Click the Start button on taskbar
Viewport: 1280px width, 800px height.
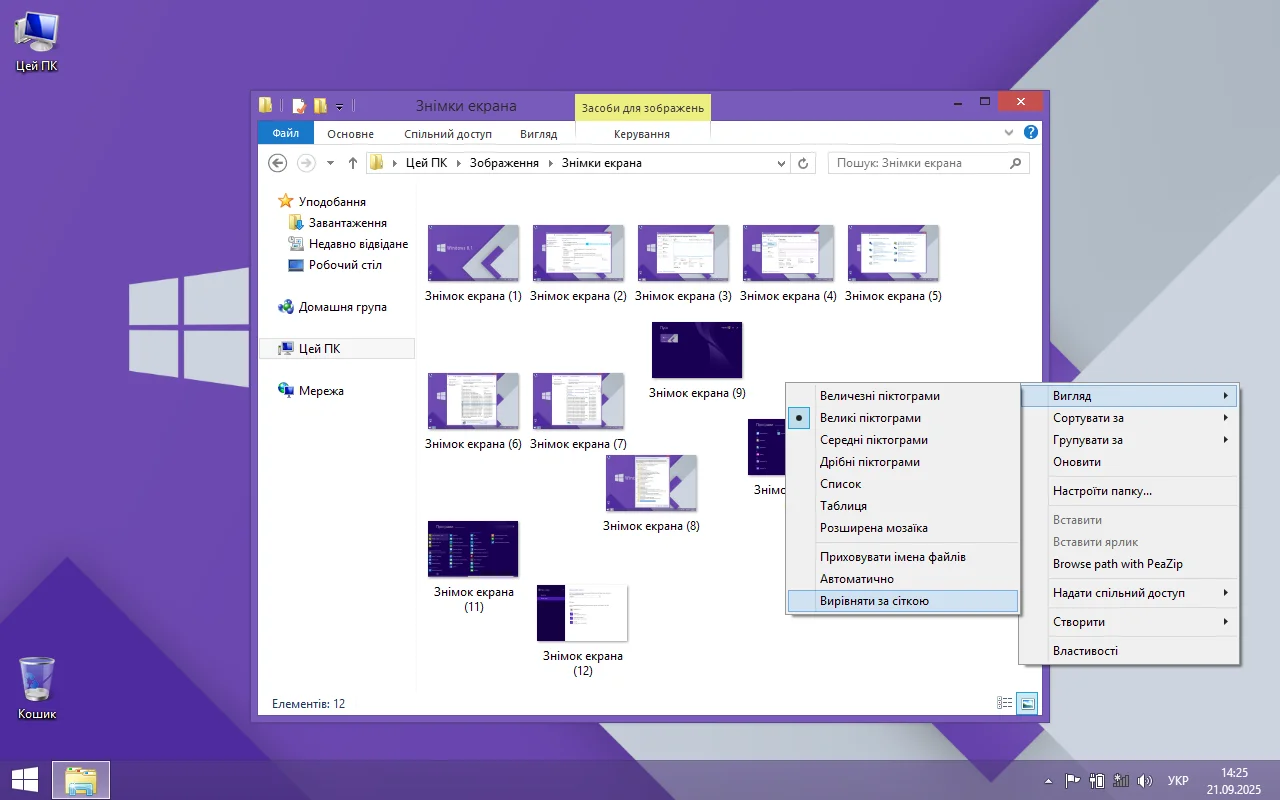[25, 779]
